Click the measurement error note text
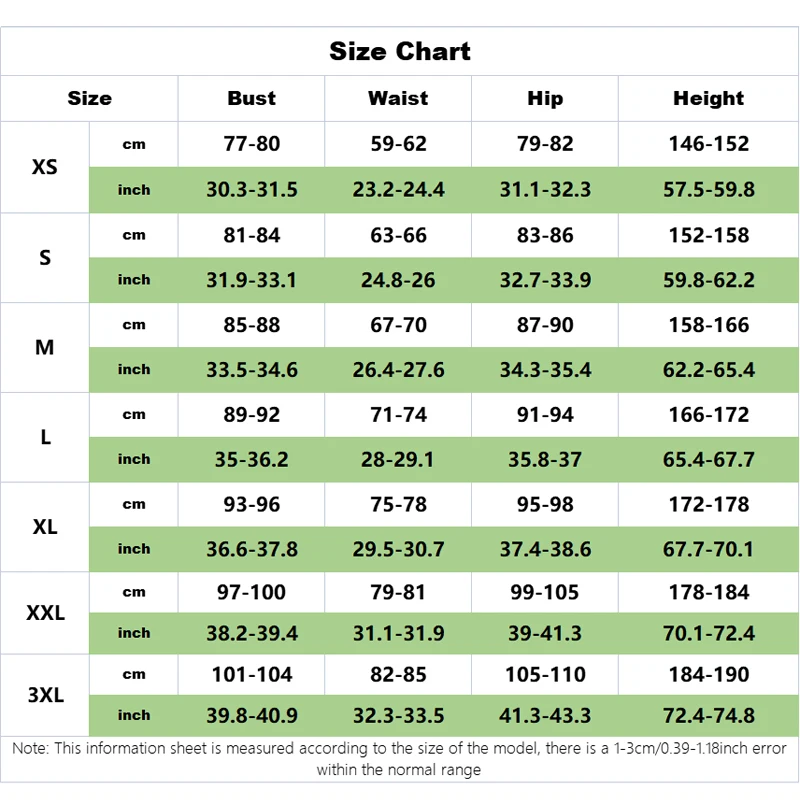 click(x=400, y=759)
